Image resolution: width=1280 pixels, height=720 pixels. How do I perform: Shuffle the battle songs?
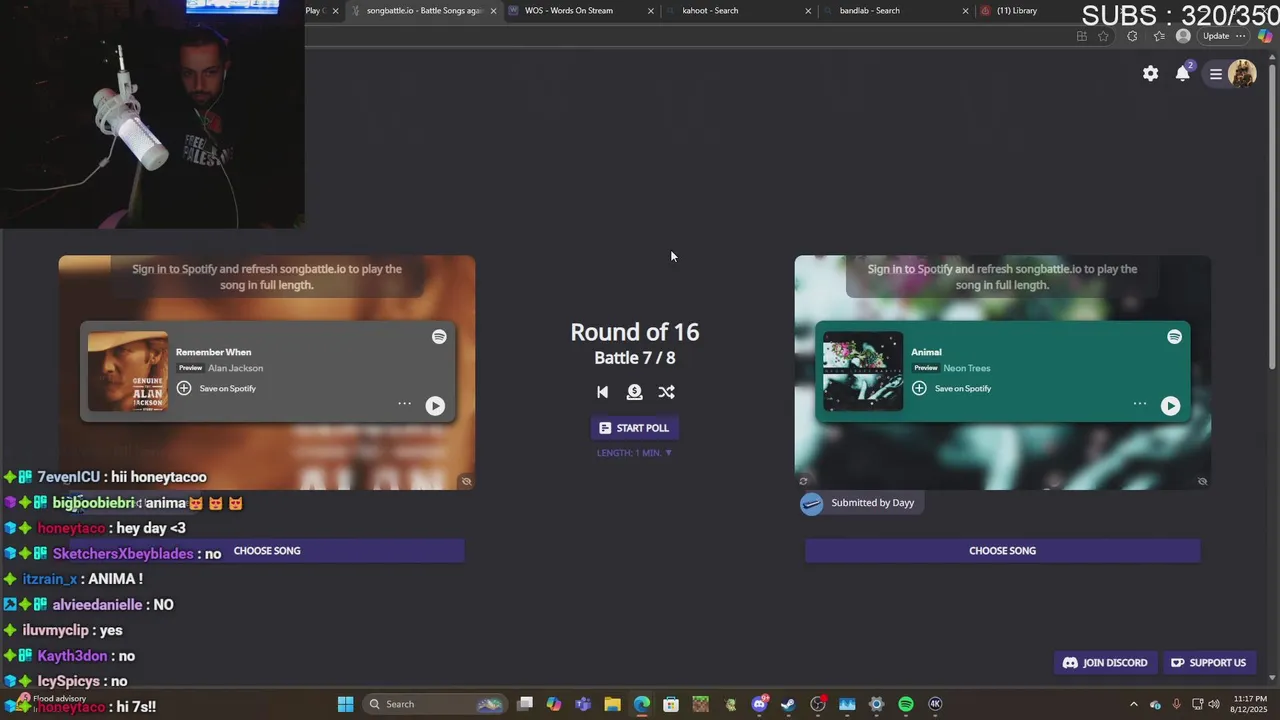click(666, 392)
